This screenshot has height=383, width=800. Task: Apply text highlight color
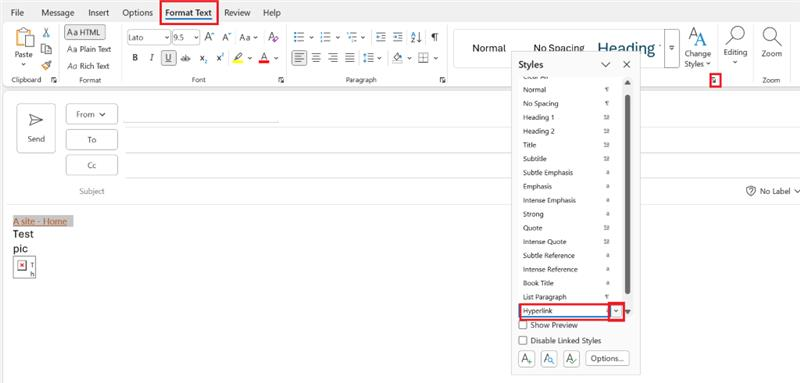point(237,58)
